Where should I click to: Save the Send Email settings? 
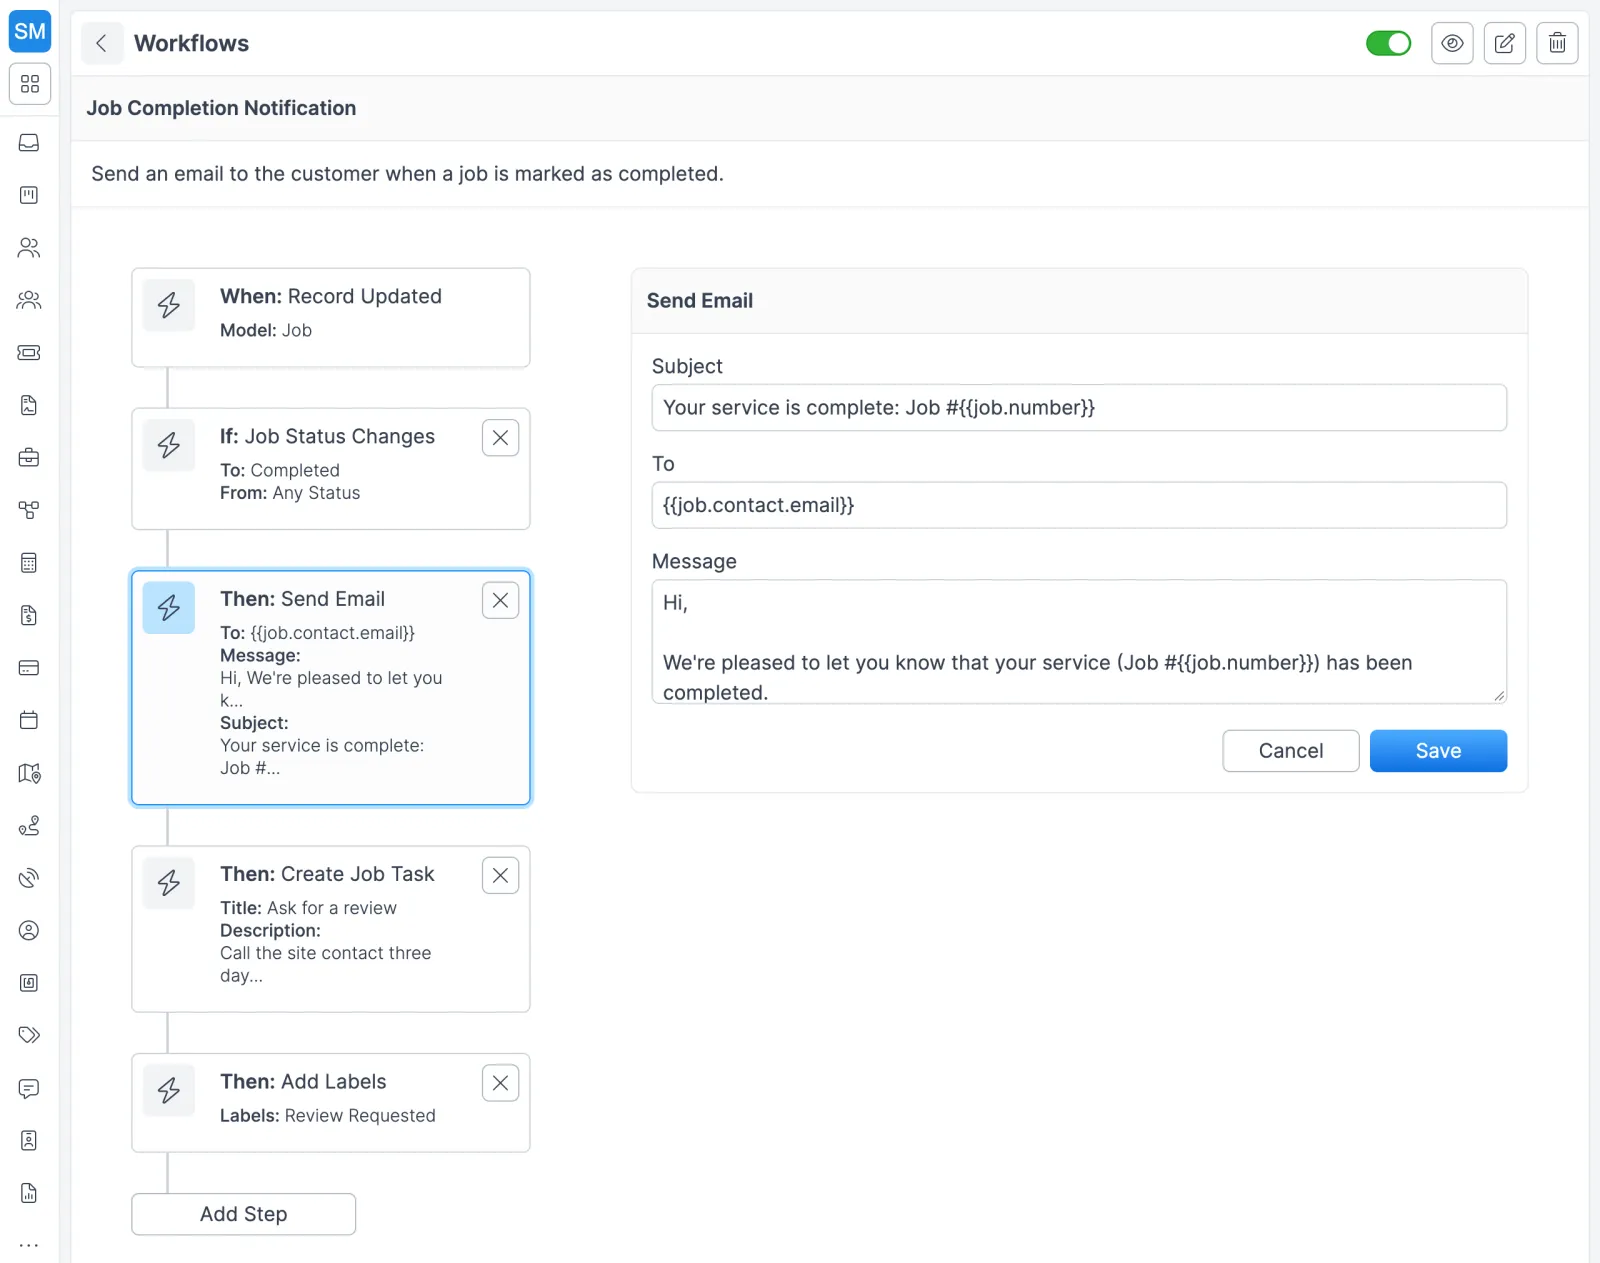1438,751
